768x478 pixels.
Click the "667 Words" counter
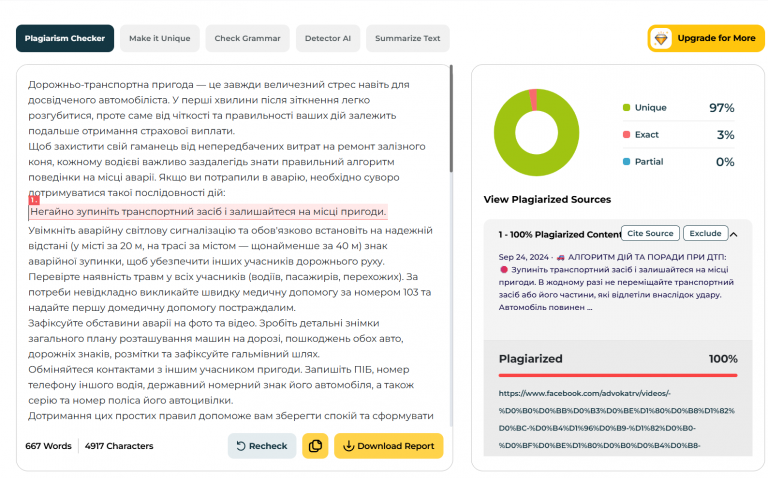(48, 446)
